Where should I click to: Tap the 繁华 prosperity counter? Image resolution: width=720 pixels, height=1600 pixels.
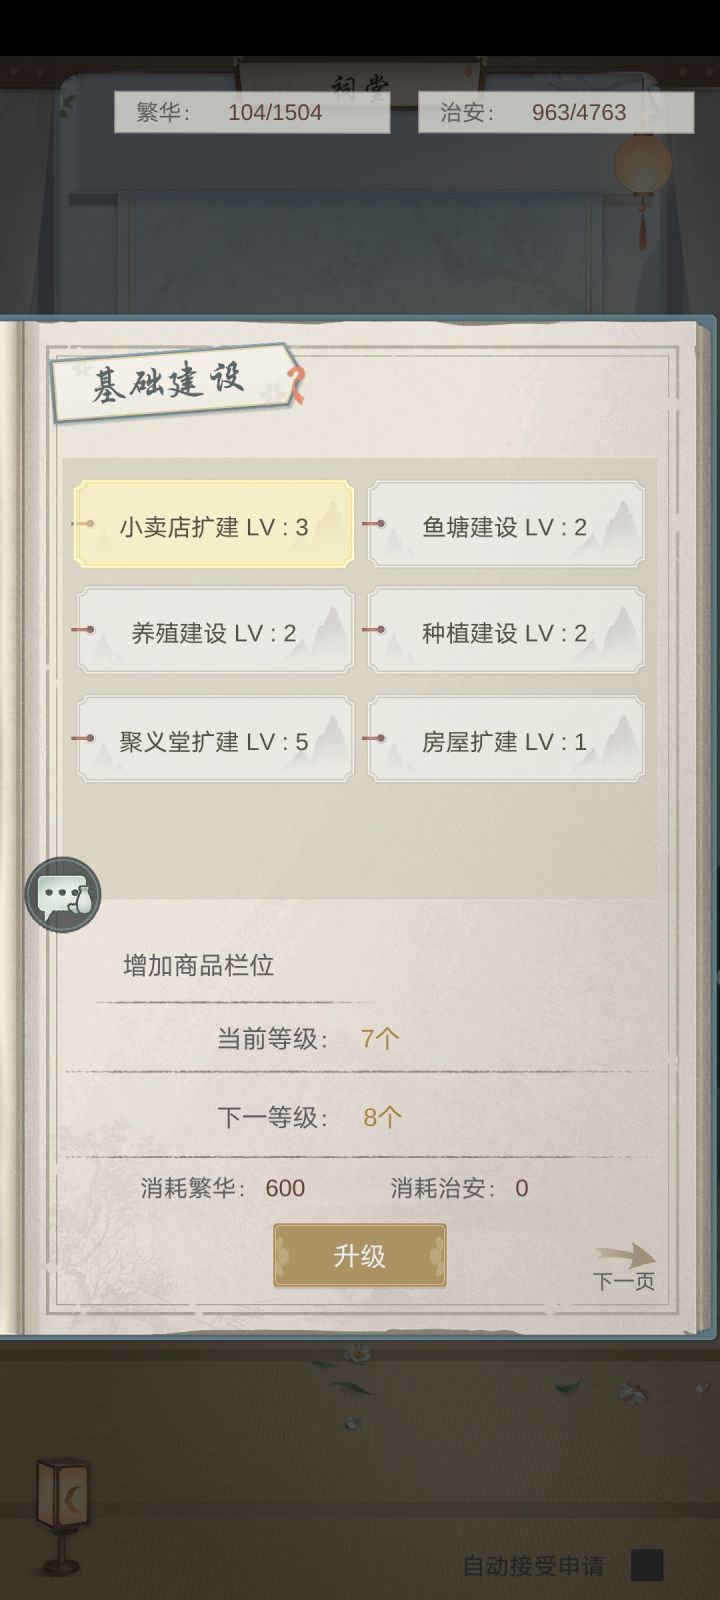pyautogui.click(x=251, y=112)
